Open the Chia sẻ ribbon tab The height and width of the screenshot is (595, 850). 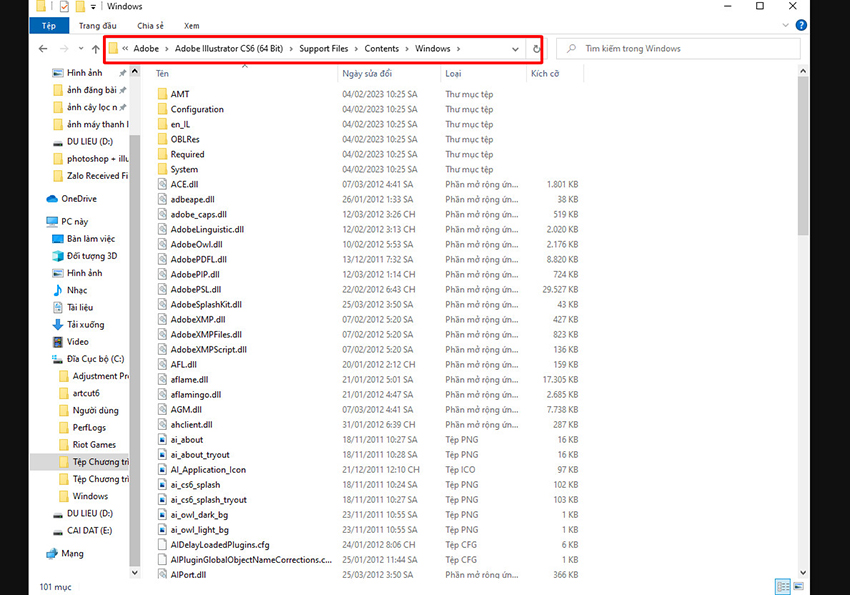coord(151,25)
